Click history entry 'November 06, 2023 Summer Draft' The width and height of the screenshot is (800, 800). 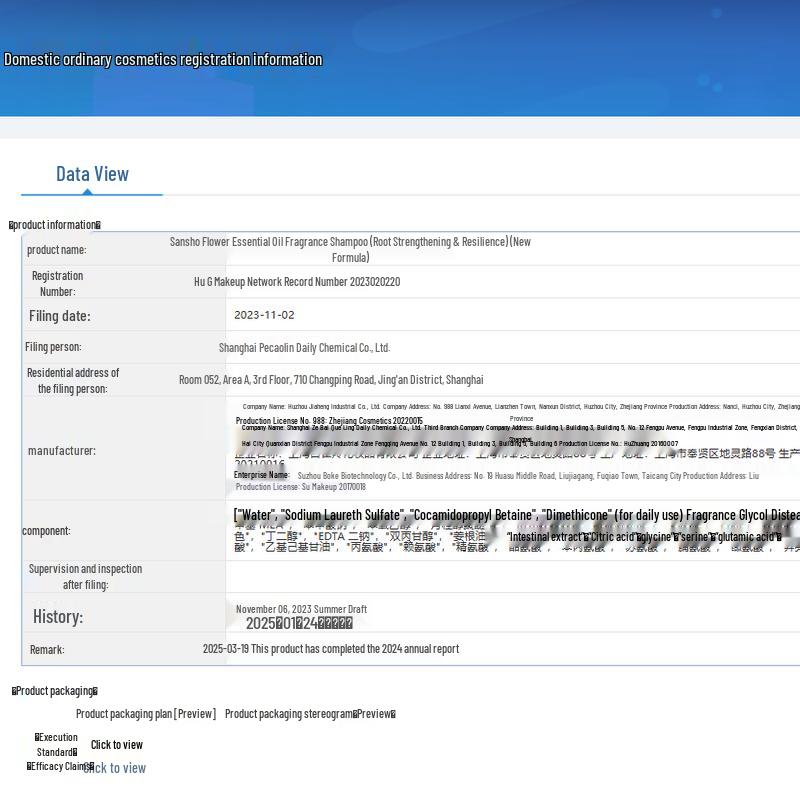pos(302,609)
